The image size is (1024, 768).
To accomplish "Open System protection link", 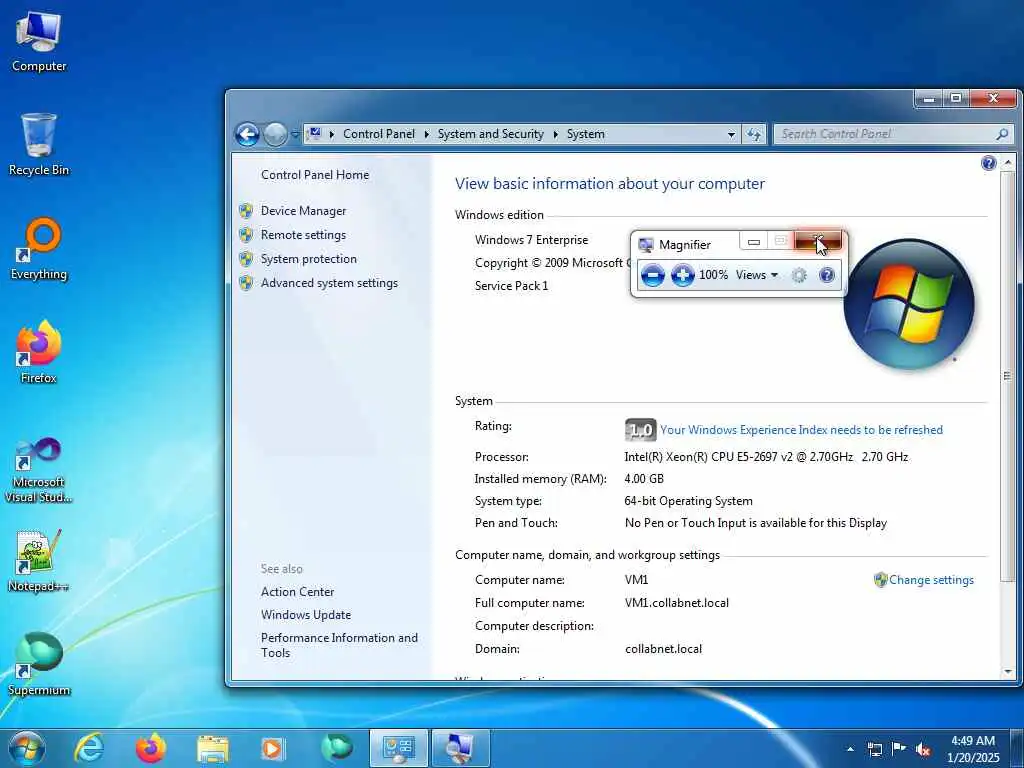I will tap(308, 259).
